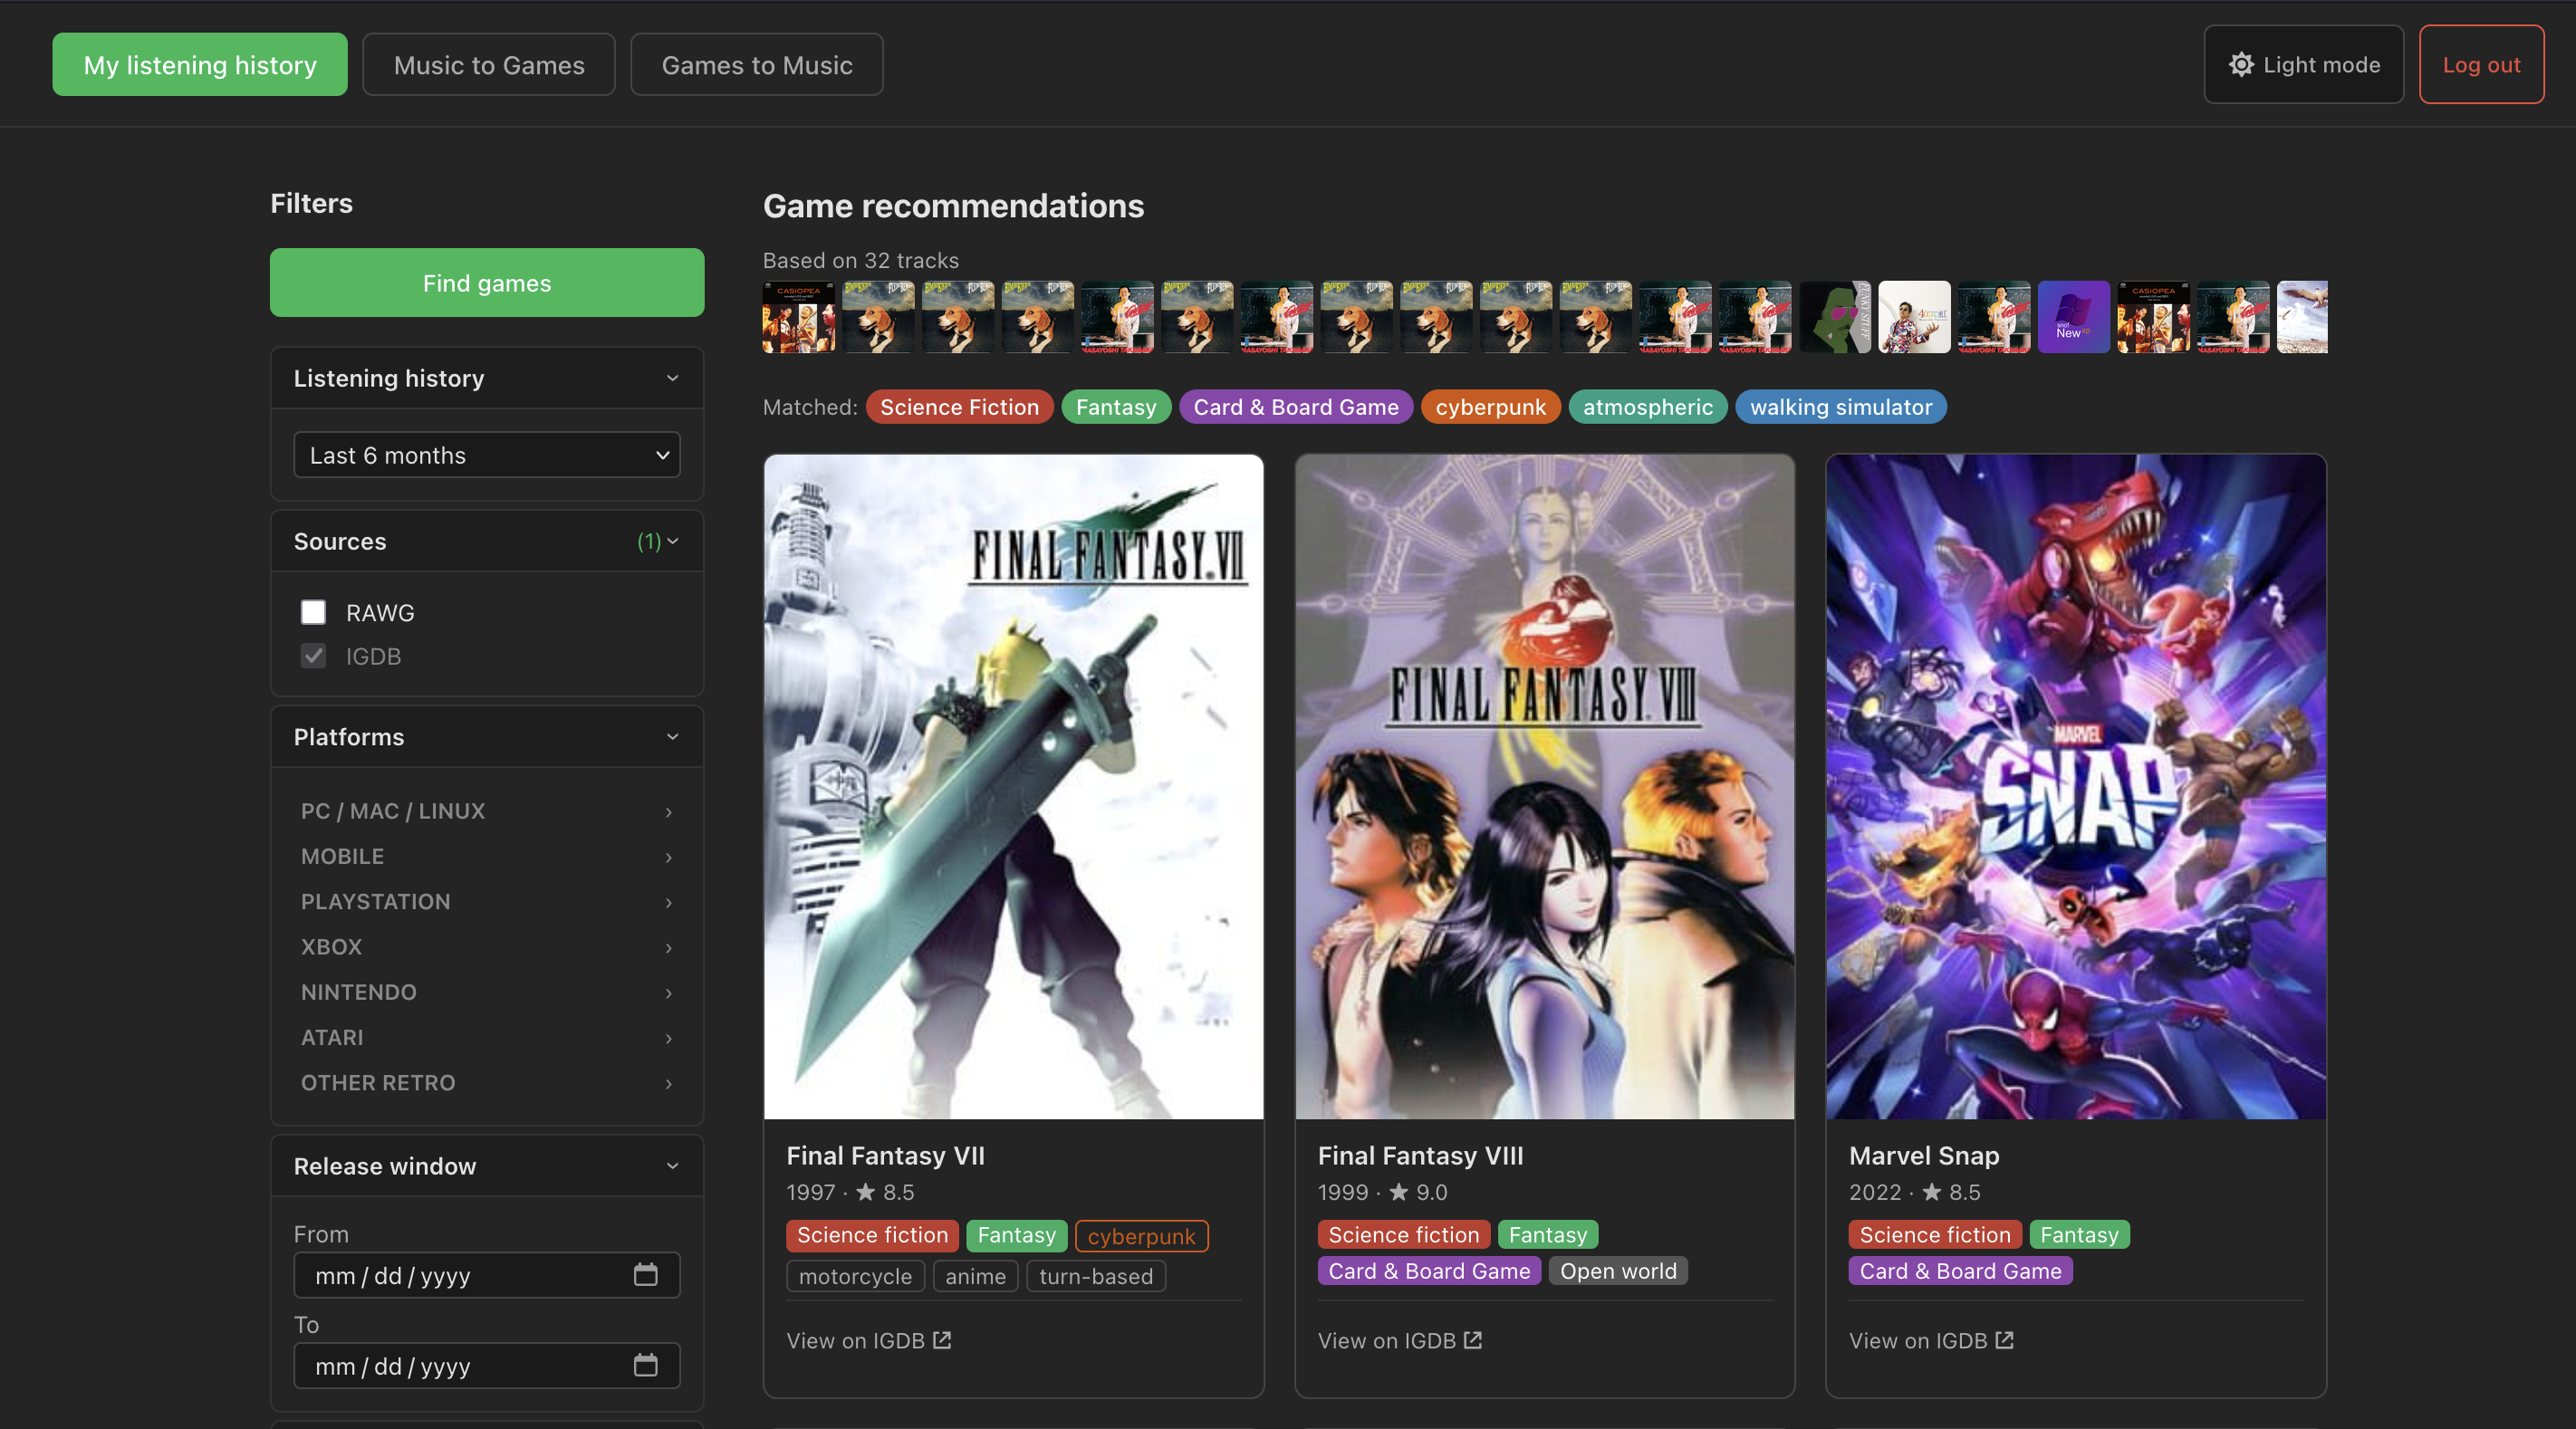
Task: Enable the RAWG source checkbox
Action: [x=313, y=612]
